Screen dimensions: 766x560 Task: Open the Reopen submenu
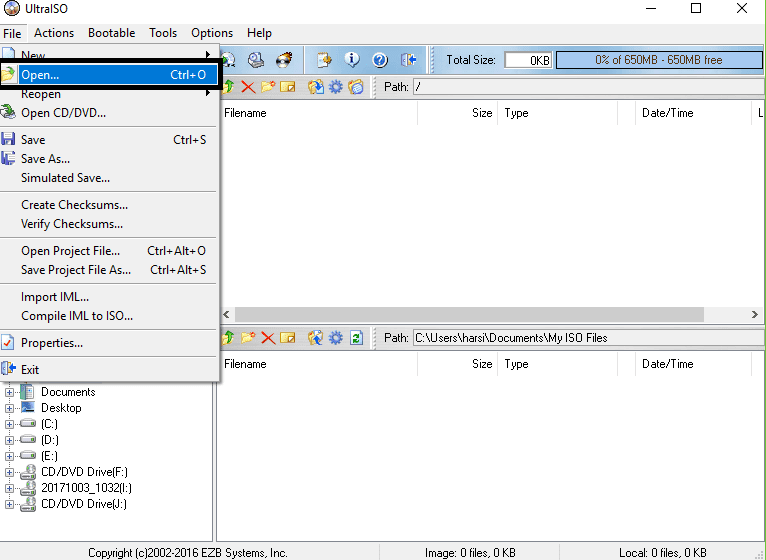[x=109, y=94]
